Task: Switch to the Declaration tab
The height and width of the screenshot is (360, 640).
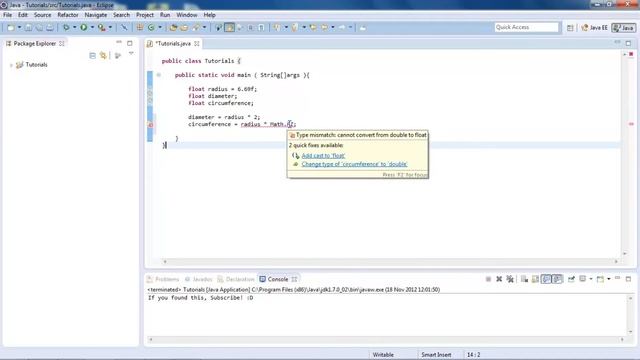Action: tap(236, 279)
